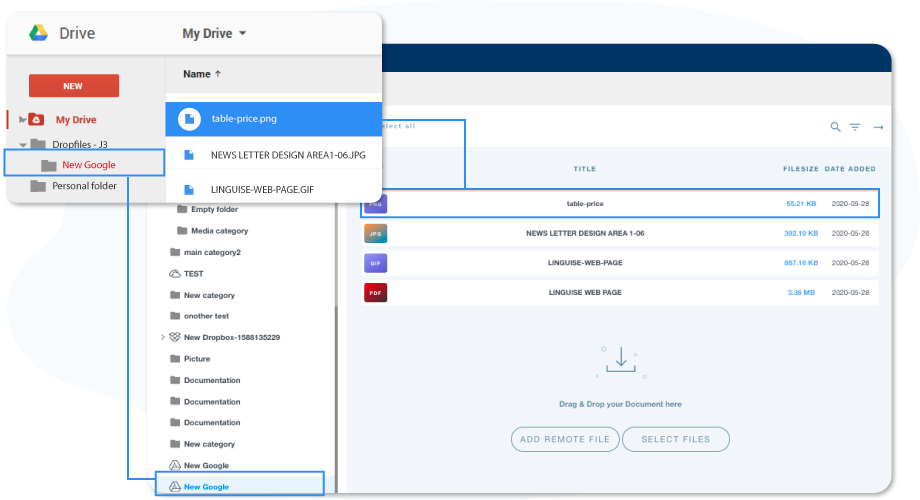The width and height of the screenshot is (920, 500).
Task: Select New Dropbox-1588135229 category
Action: coord(232,337)
